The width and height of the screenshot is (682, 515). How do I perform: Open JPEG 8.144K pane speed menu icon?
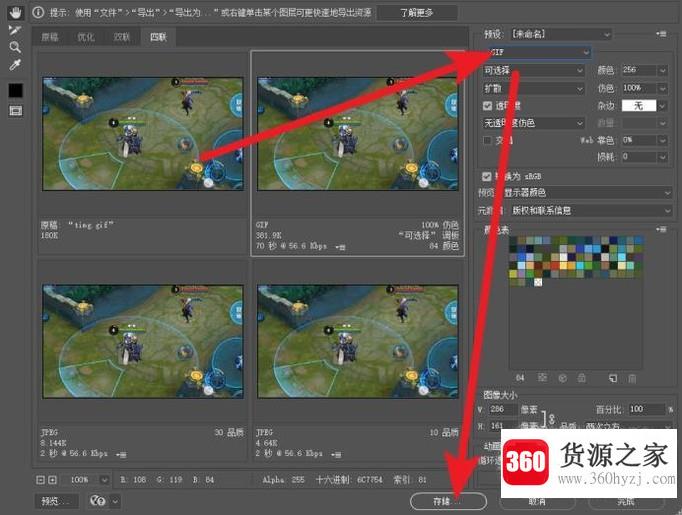point(121,454)
